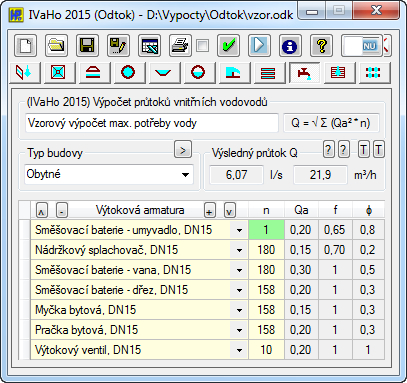Select f value 0,70 in splachovač row
This screenshot has height=383, width=407.
pos(335,250)
